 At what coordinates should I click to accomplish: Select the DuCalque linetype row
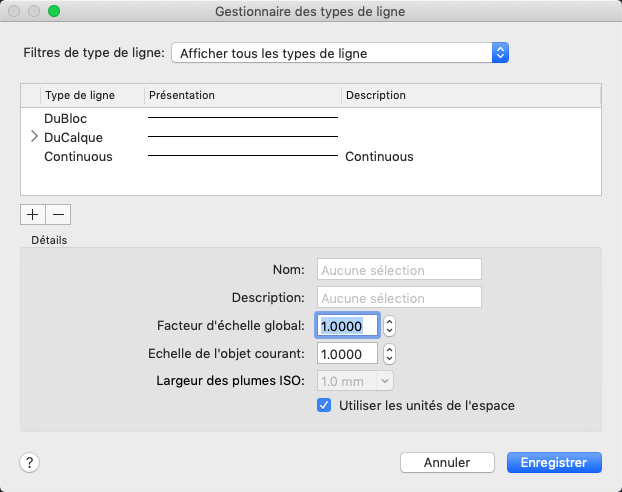click(73, 137)
